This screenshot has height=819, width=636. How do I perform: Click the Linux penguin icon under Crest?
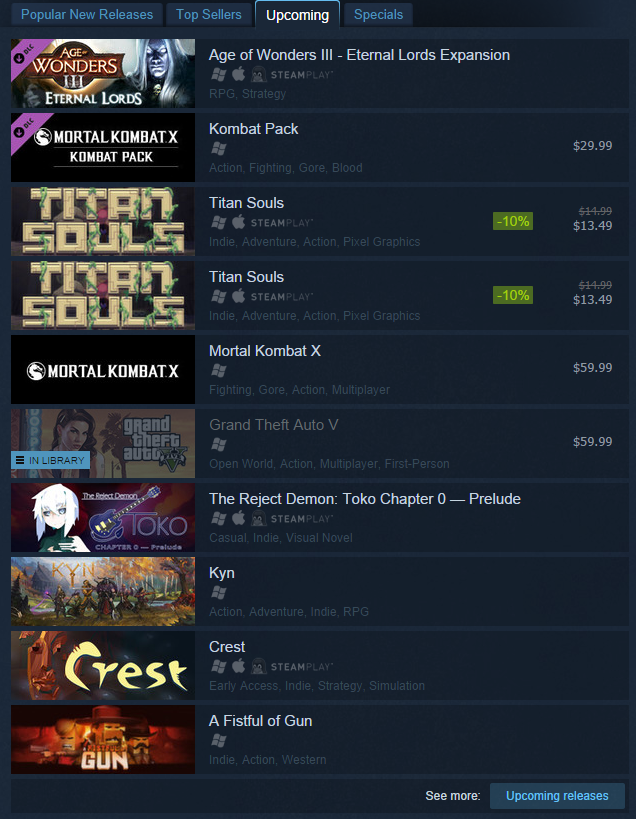tap(258, 666)
